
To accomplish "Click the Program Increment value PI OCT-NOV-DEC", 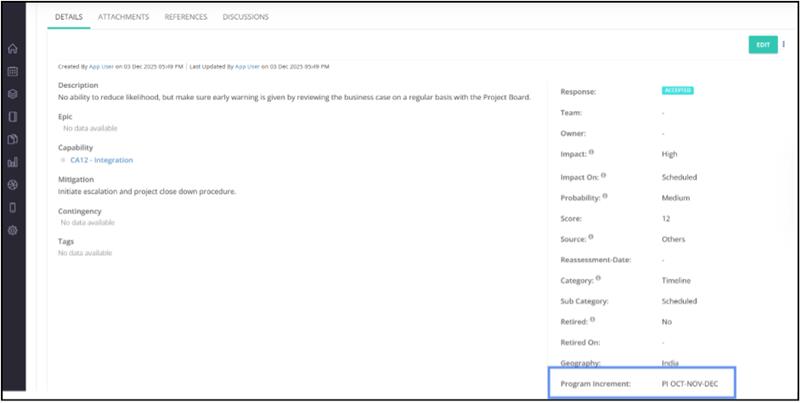I will click(x=690, y=384).
